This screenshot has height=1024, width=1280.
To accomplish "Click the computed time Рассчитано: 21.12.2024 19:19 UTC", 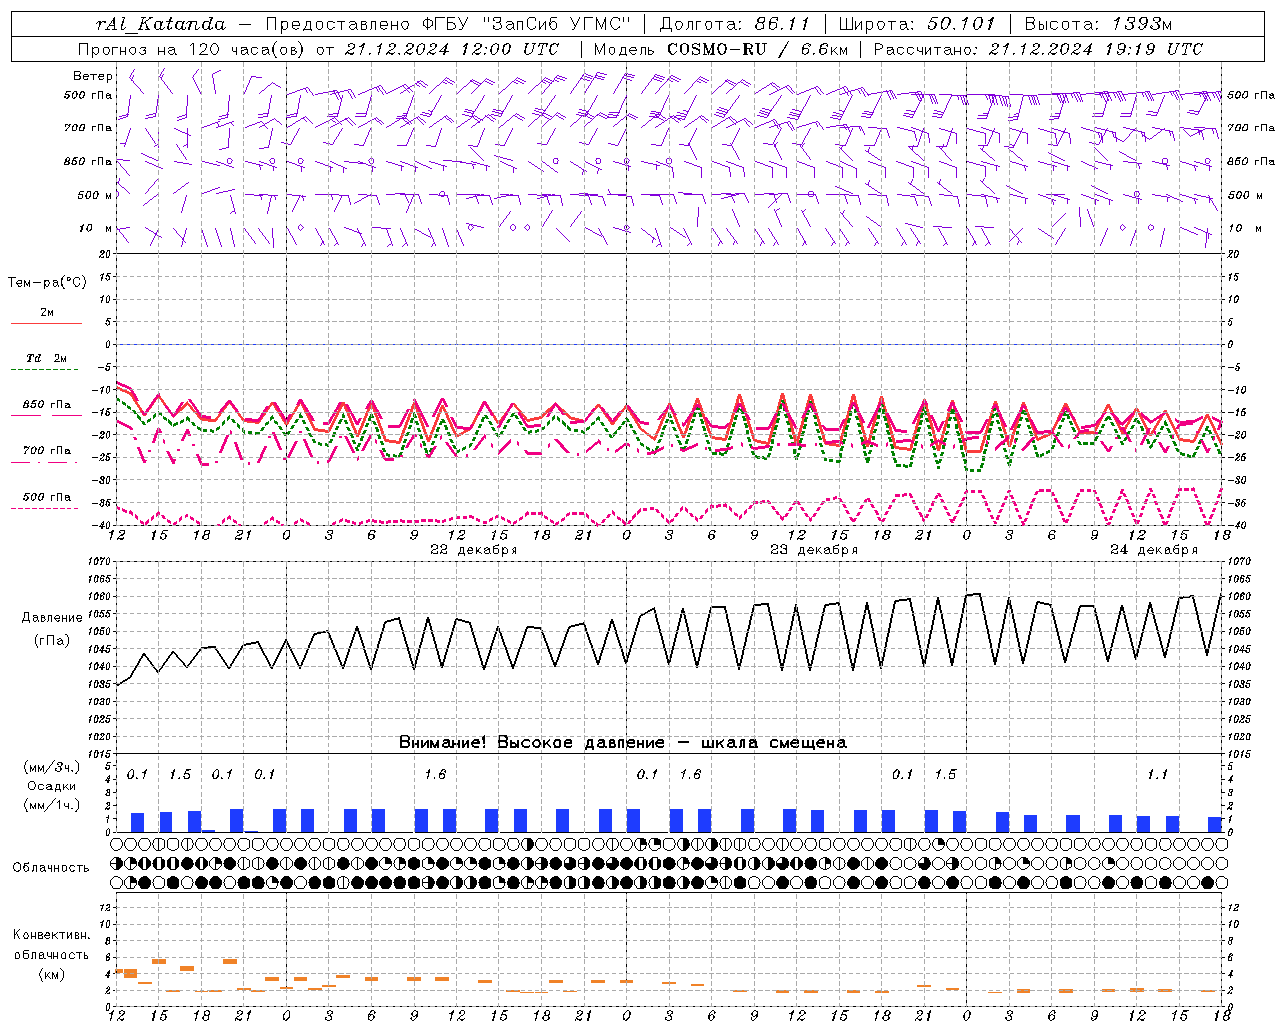I will point(1038,49).
